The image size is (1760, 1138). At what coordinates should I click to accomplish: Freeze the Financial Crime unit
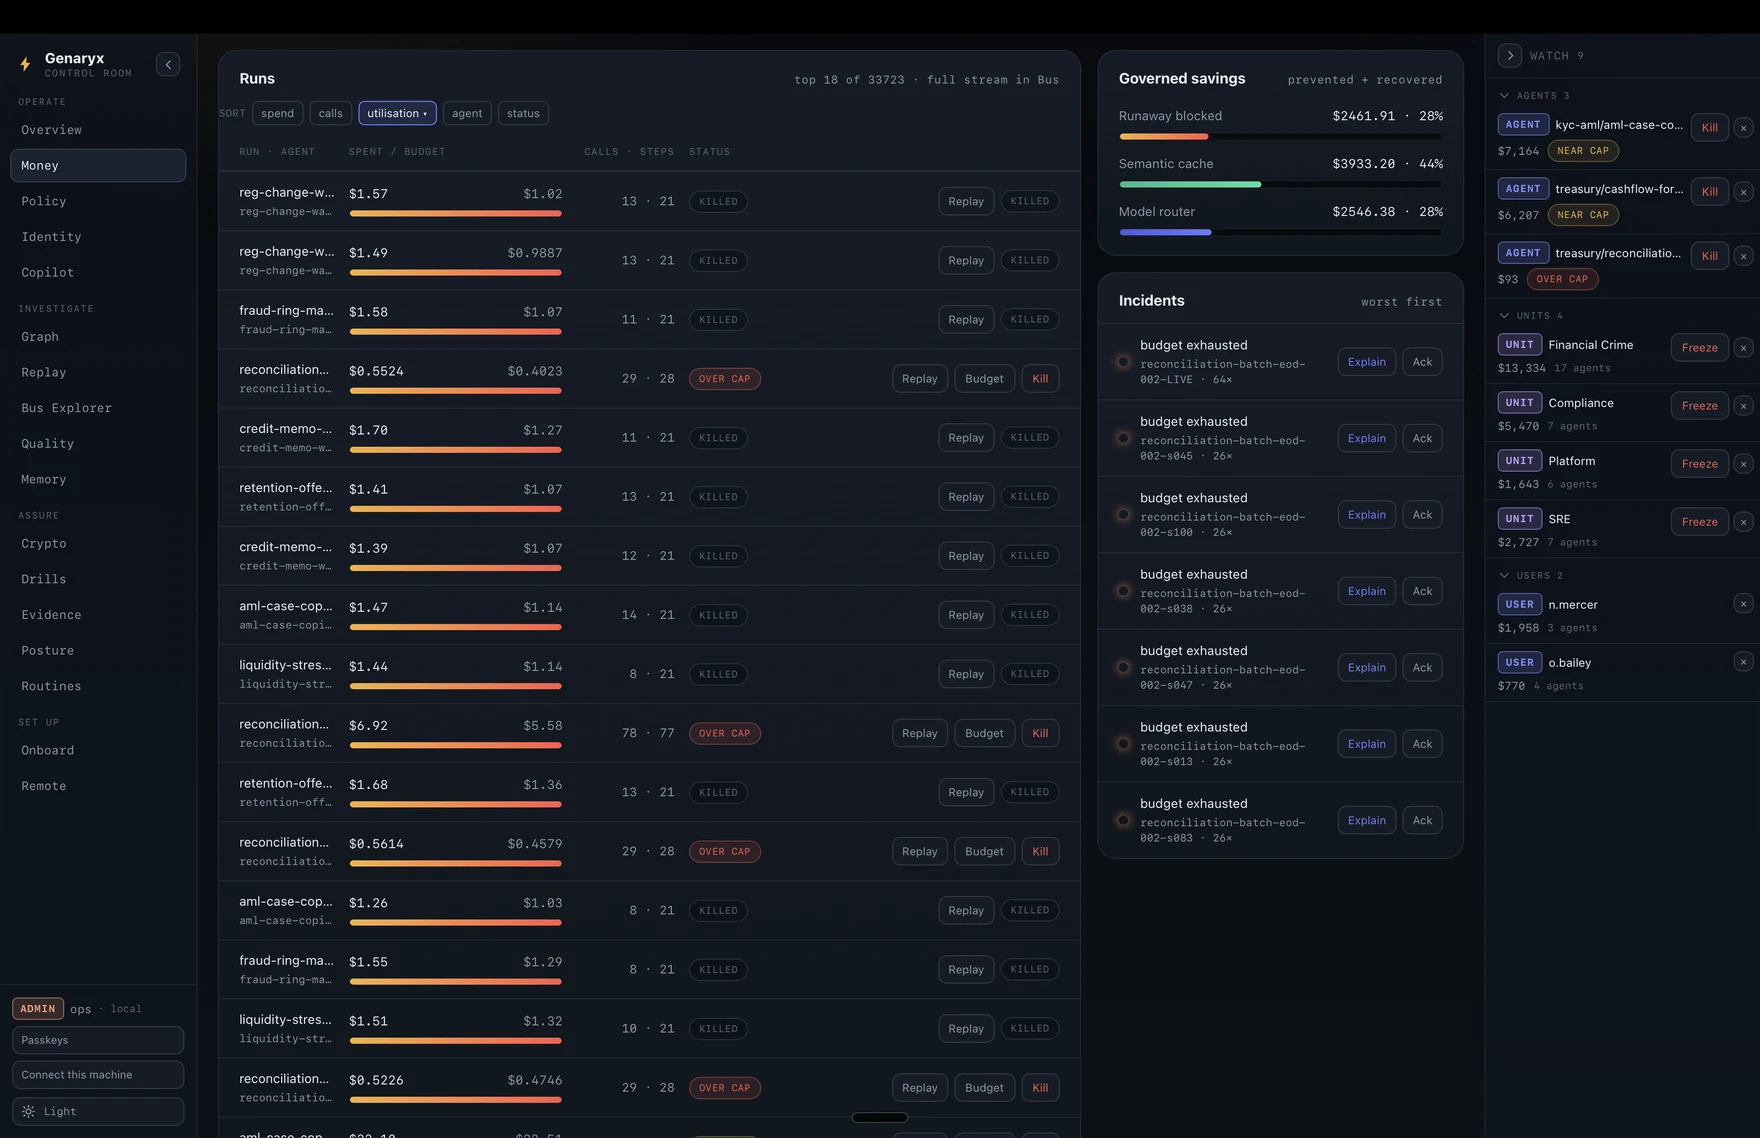[1700, 348]
